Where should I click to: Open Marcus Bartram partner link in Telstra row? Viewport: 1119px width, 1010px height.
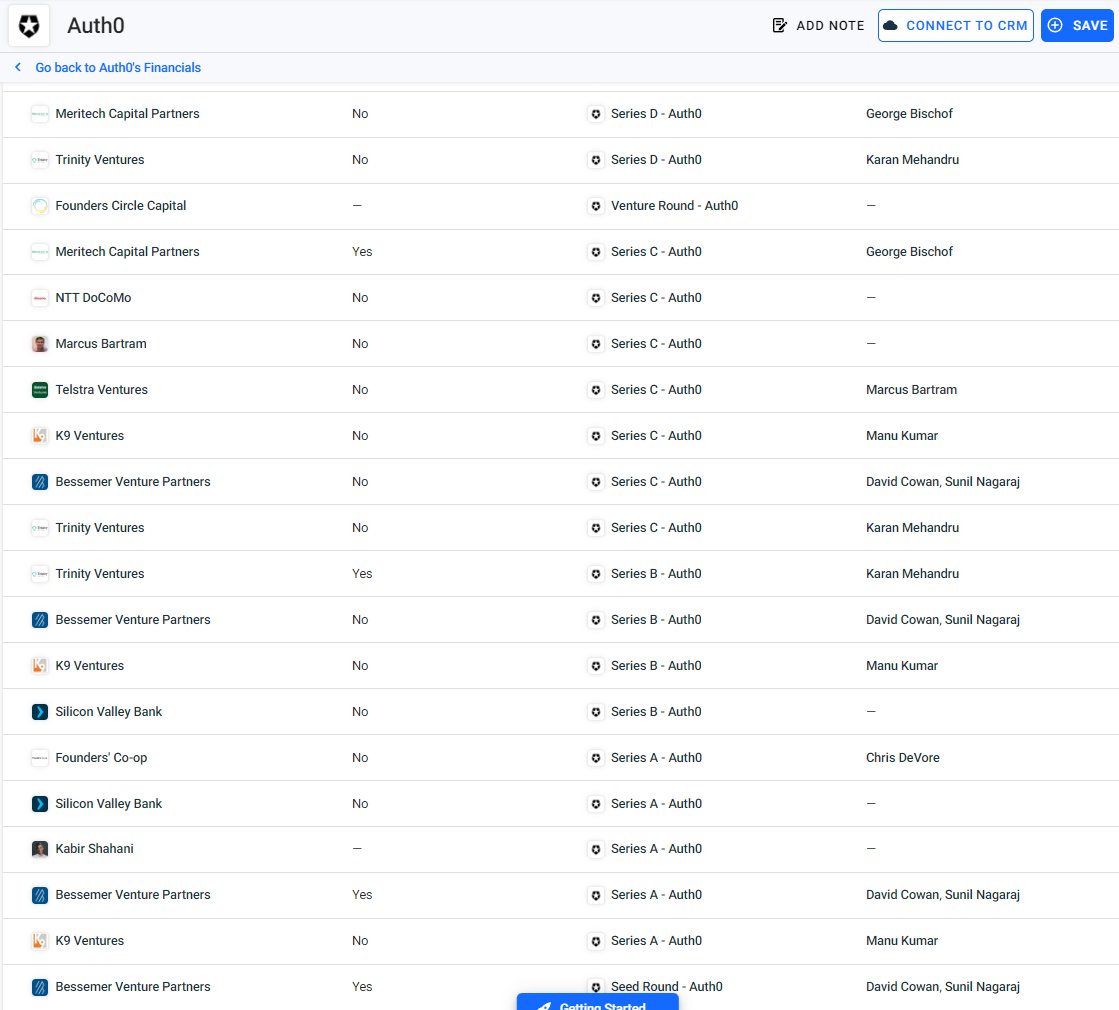[x=911, y=390]
